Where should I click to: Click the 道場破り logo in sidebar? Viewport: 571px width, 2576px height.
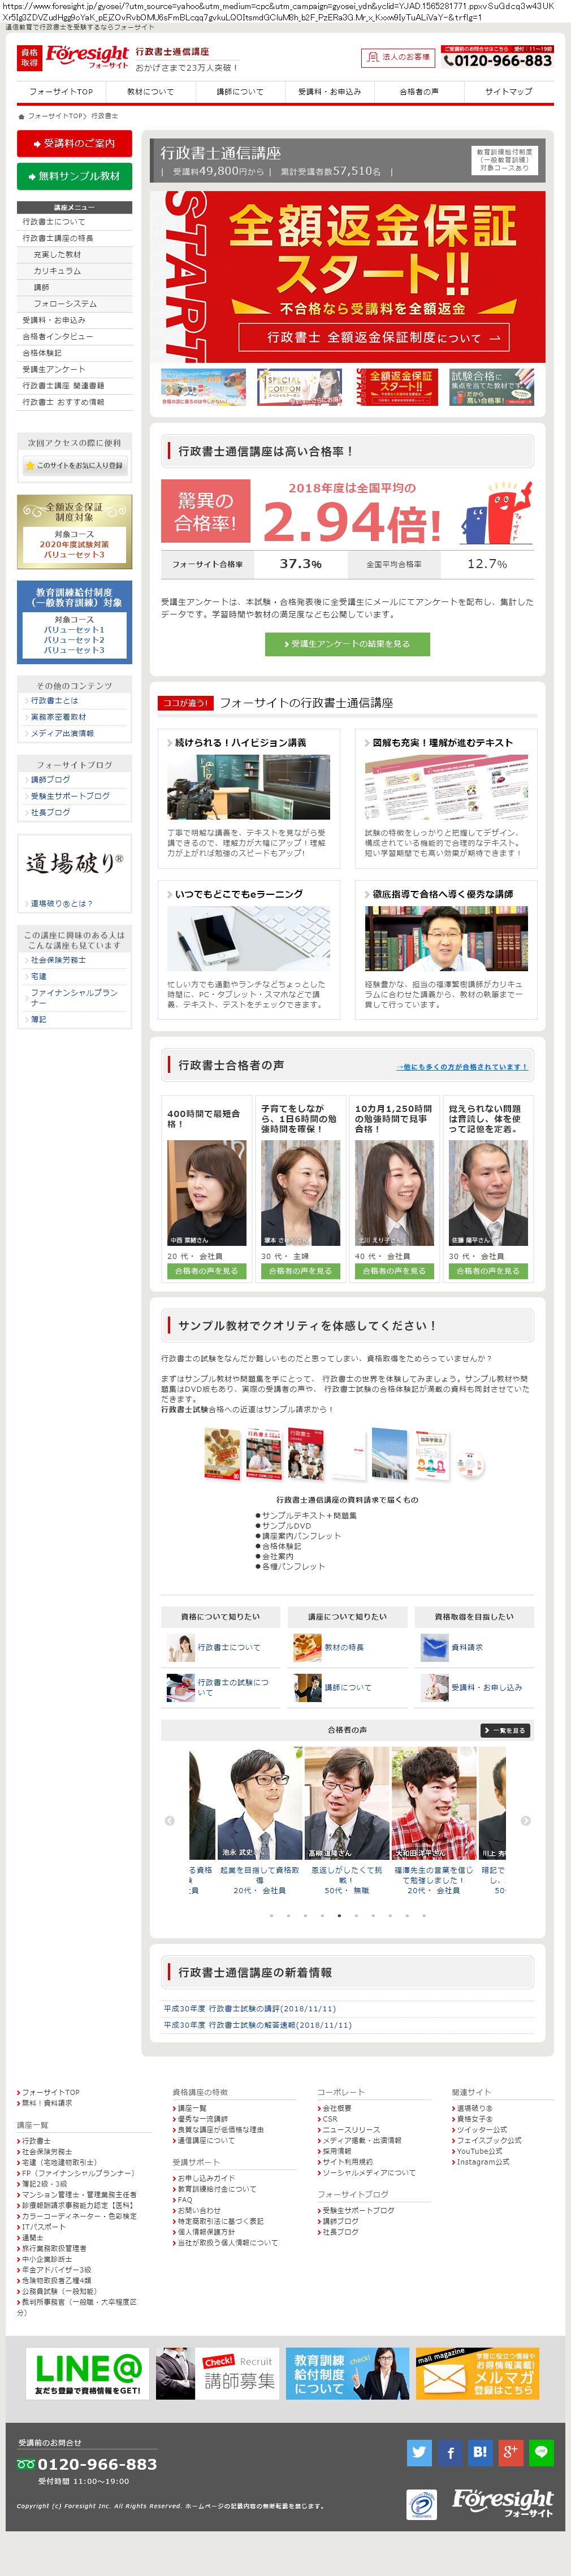click(x=74, y=864)
